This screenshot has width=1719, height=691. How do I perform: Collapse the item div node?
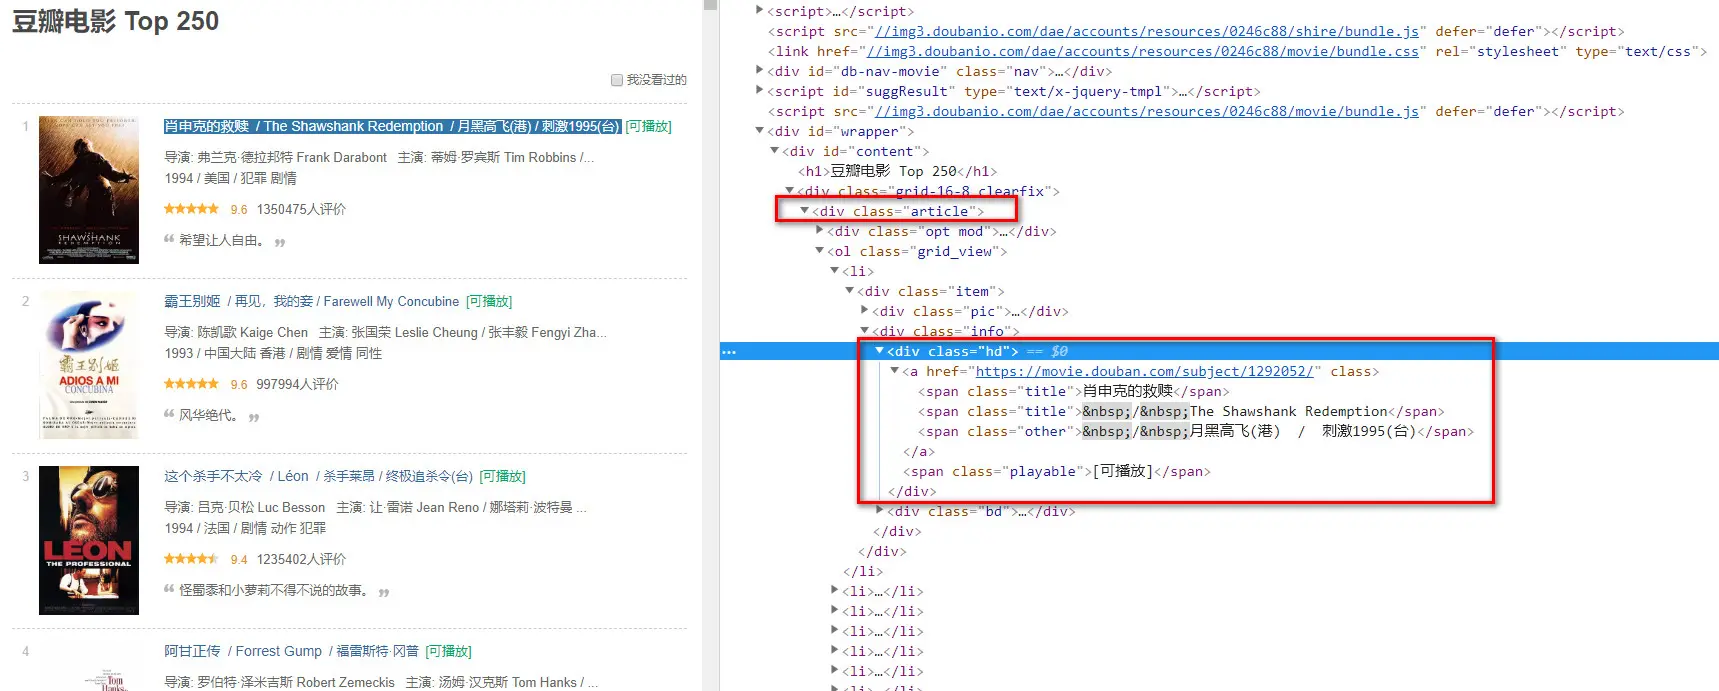[x=849, y=291]
